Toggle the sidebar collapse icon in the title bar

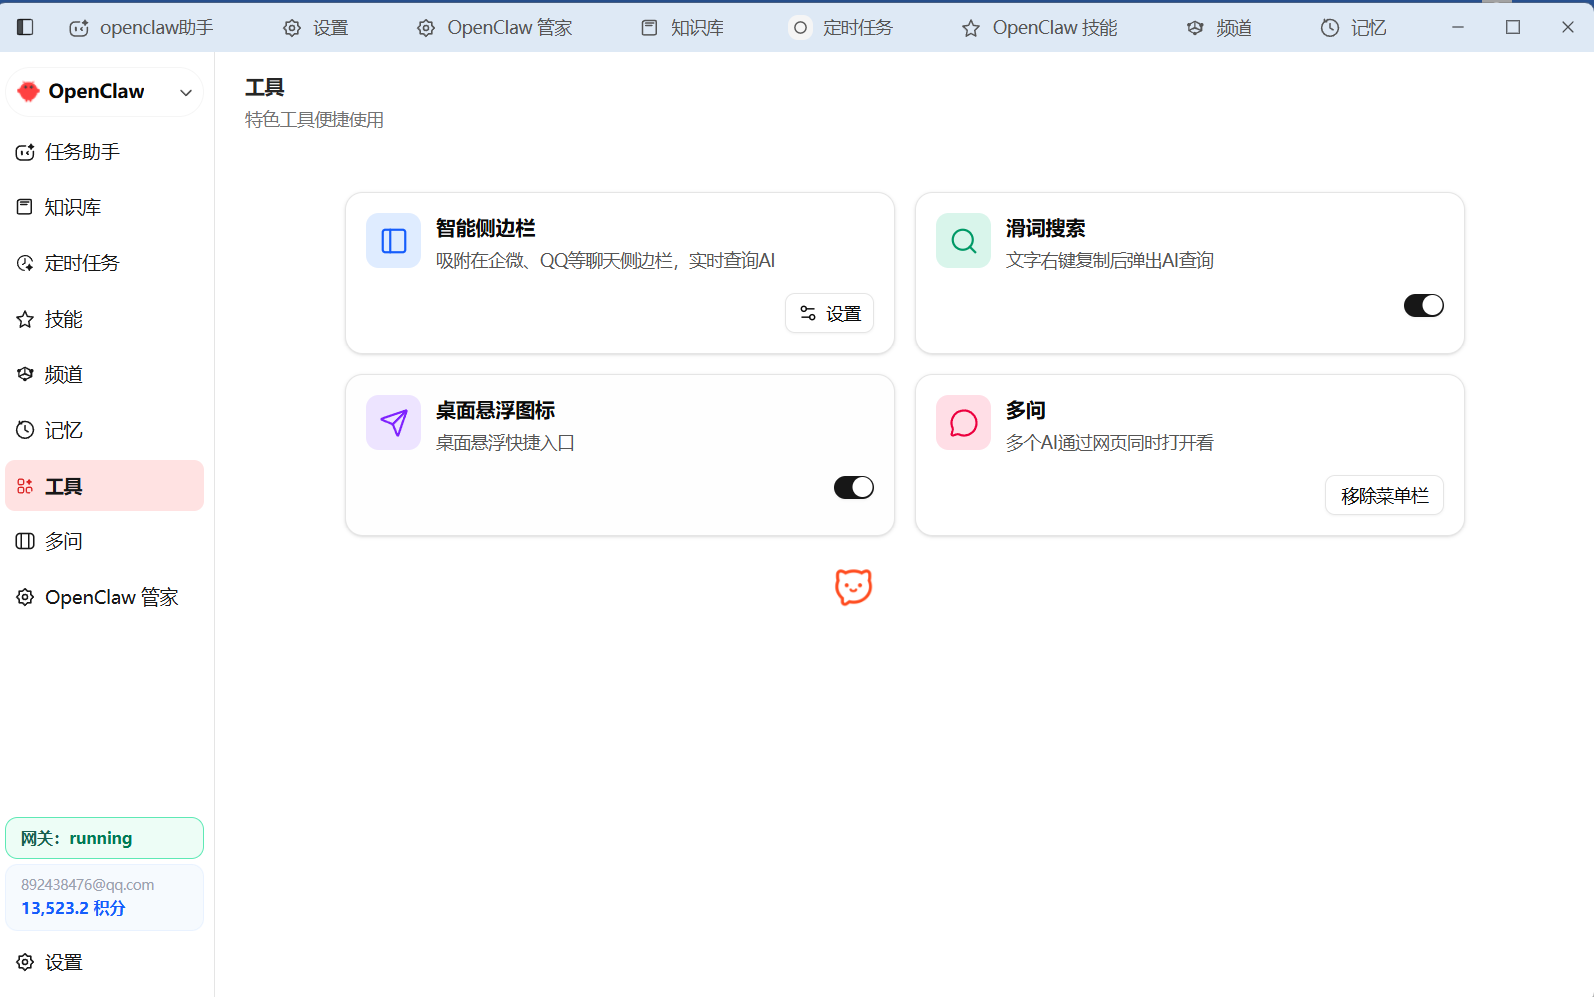pos(25,27)
